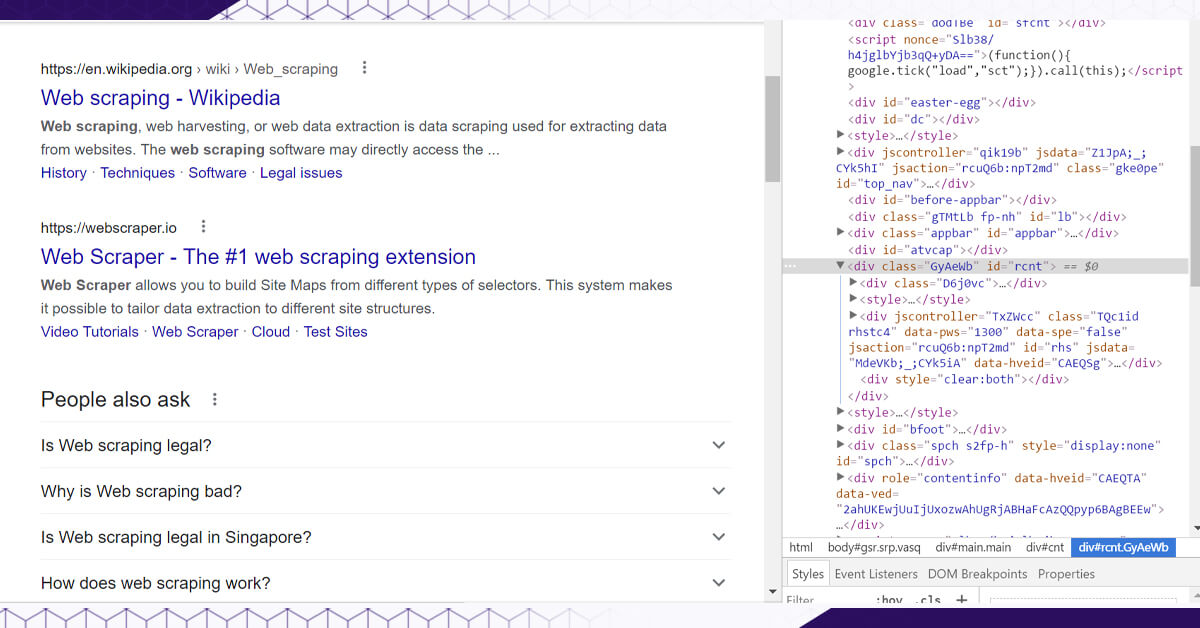Open options menu beside the webscraper.io URL
This screenshot has height=628, width=1200.
point(203,227)
